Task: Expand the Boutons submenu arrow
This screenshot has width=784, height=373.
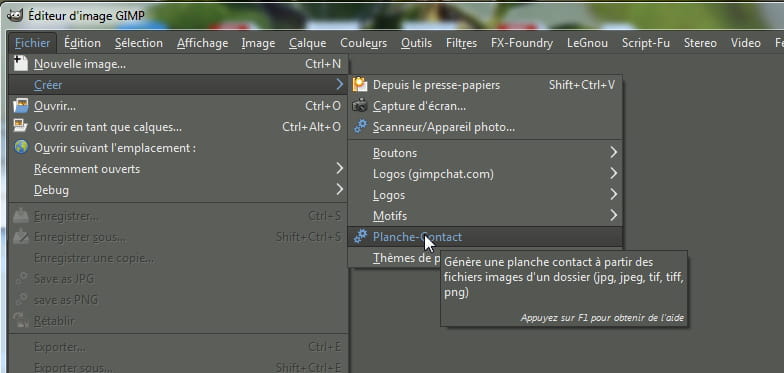Action: click(614, 152)
